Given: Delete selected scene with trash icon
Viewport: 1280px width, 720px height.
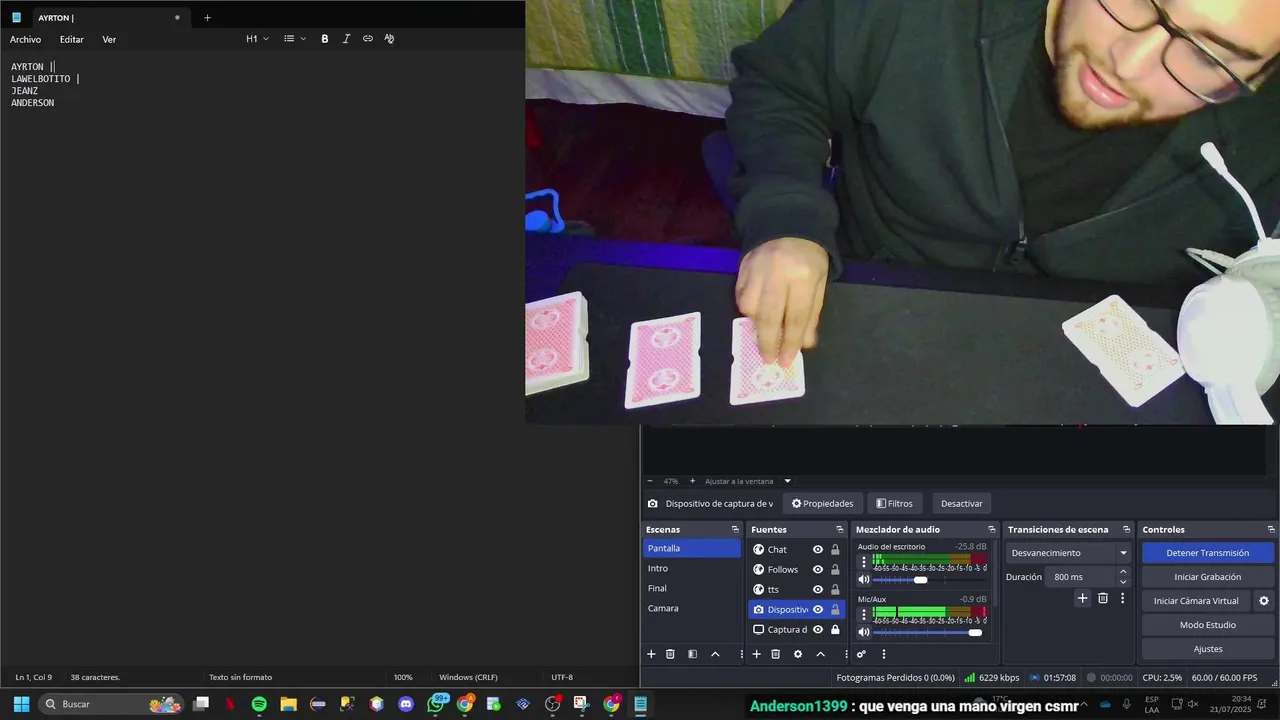Looking at the screenshot, I should pyautogui.click(x=670, y=654).
